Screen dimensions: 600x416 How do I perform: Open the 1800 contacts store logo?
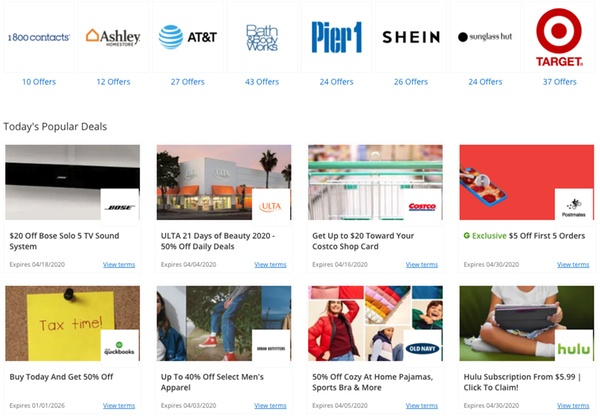[39, 37]
